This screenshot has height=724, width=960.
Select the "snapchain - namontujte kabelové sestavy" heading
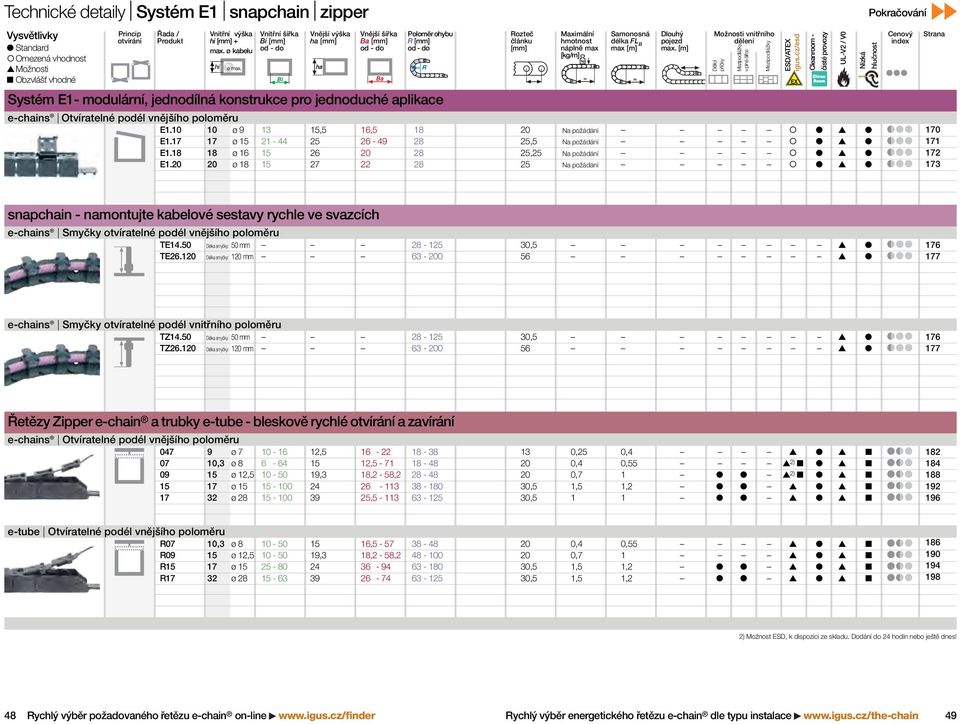(193, 215)
